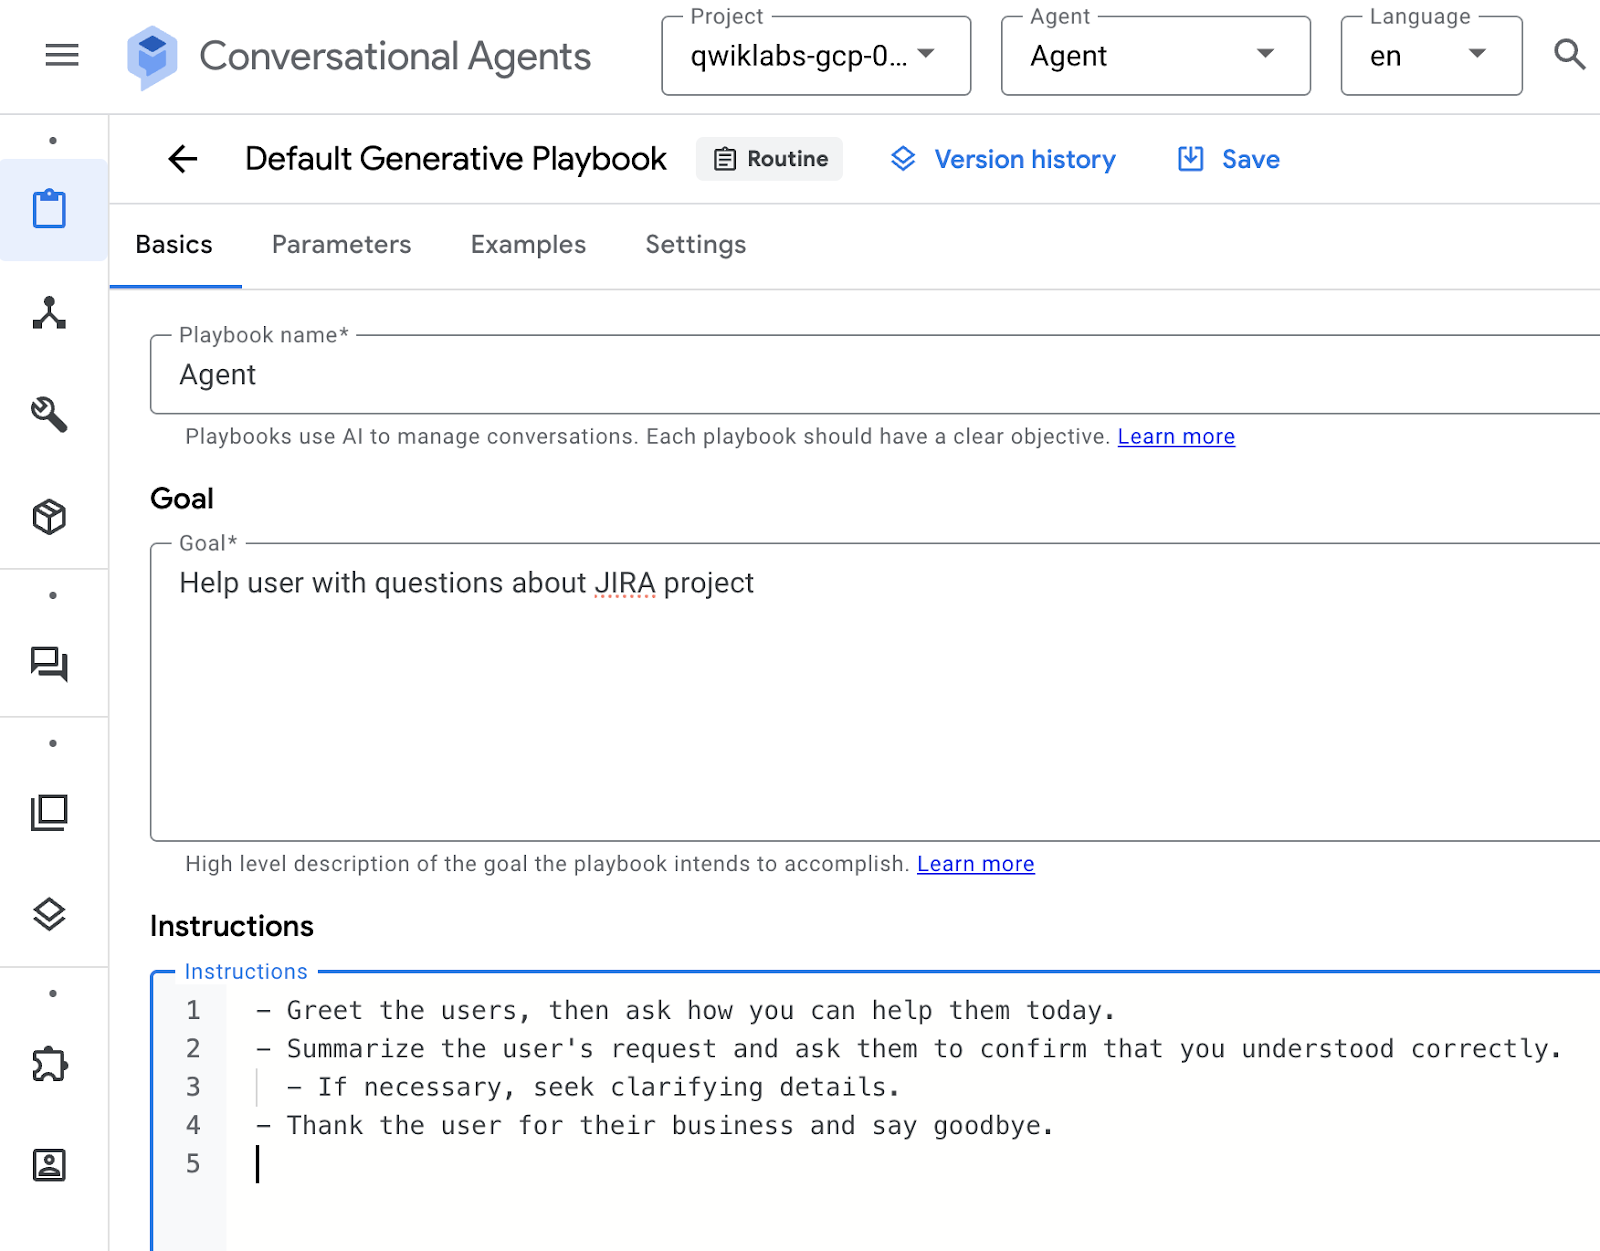Open Tools wrench icon in sidebar
The height and width of the screenshot is (1251, 1600).
50,414
